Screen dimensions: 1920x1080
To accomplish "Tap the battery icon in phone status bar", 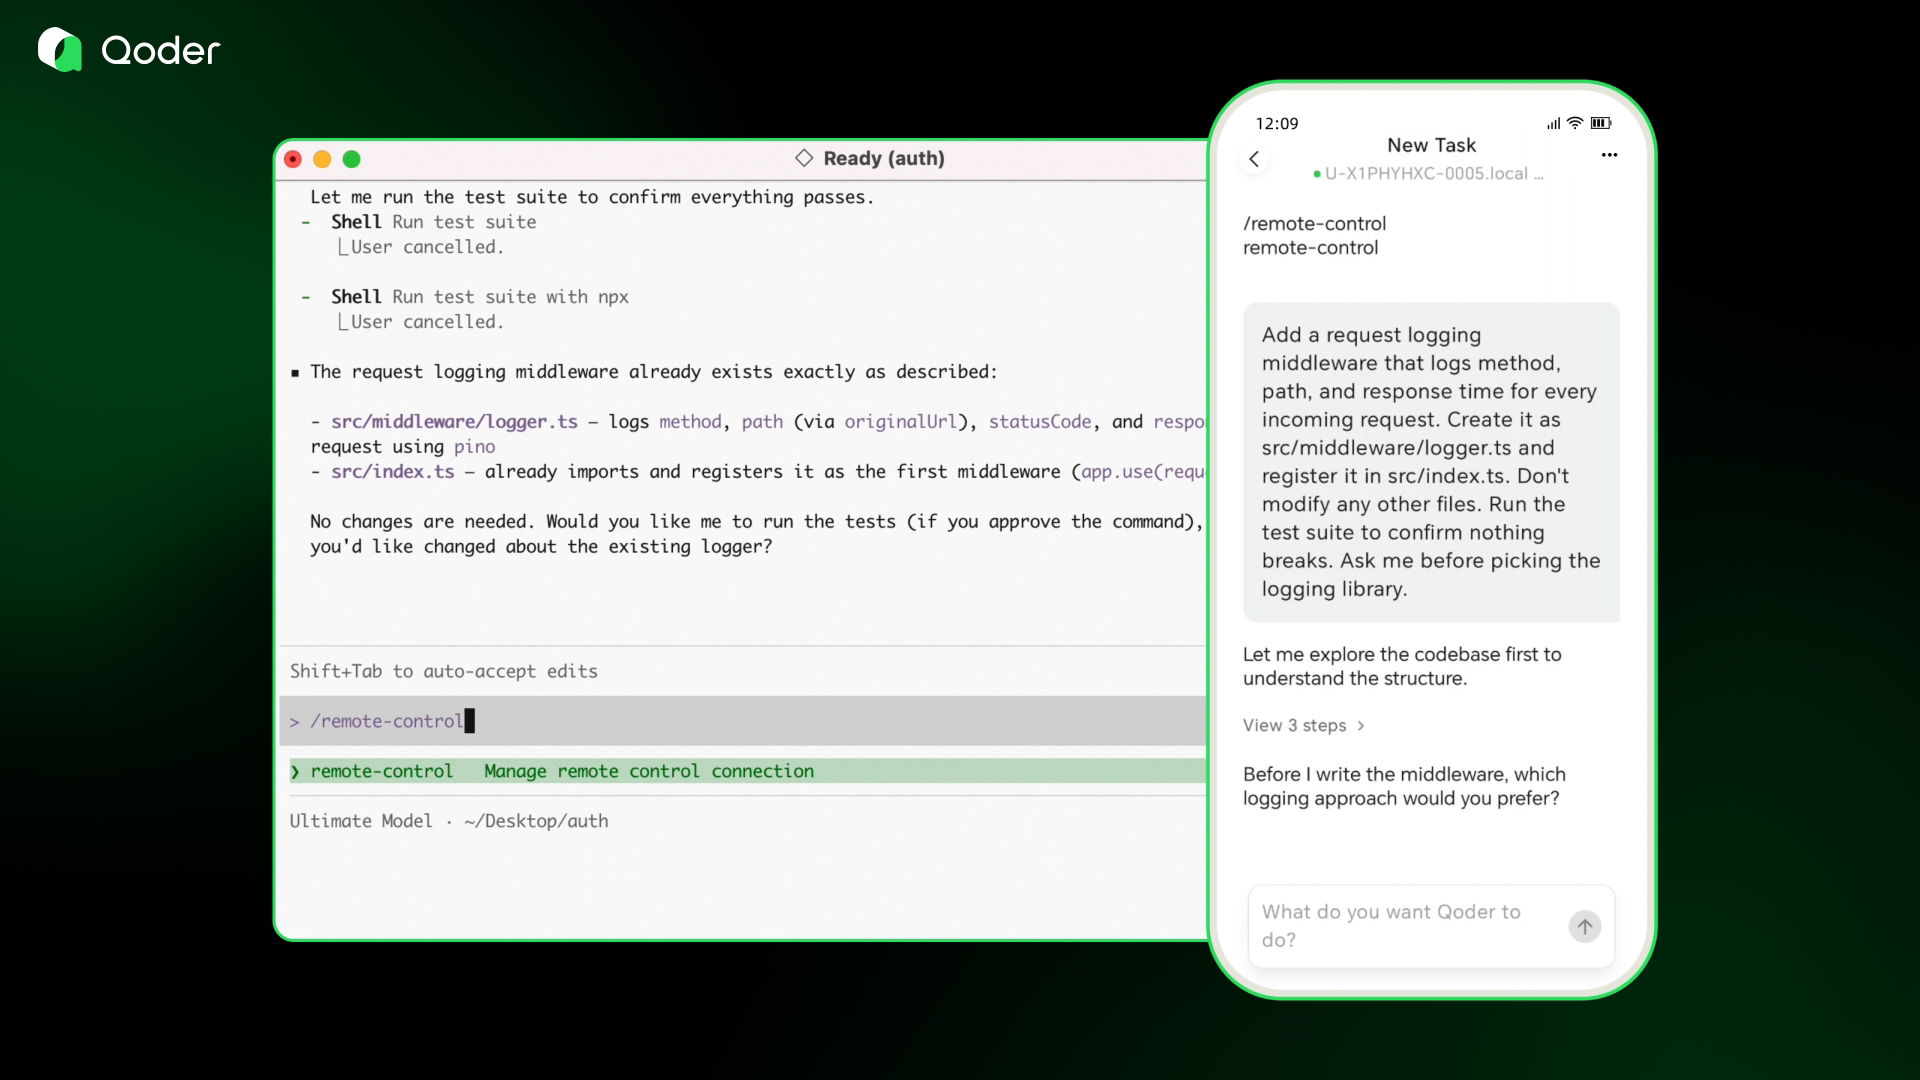I will [x=1601, y=123].
